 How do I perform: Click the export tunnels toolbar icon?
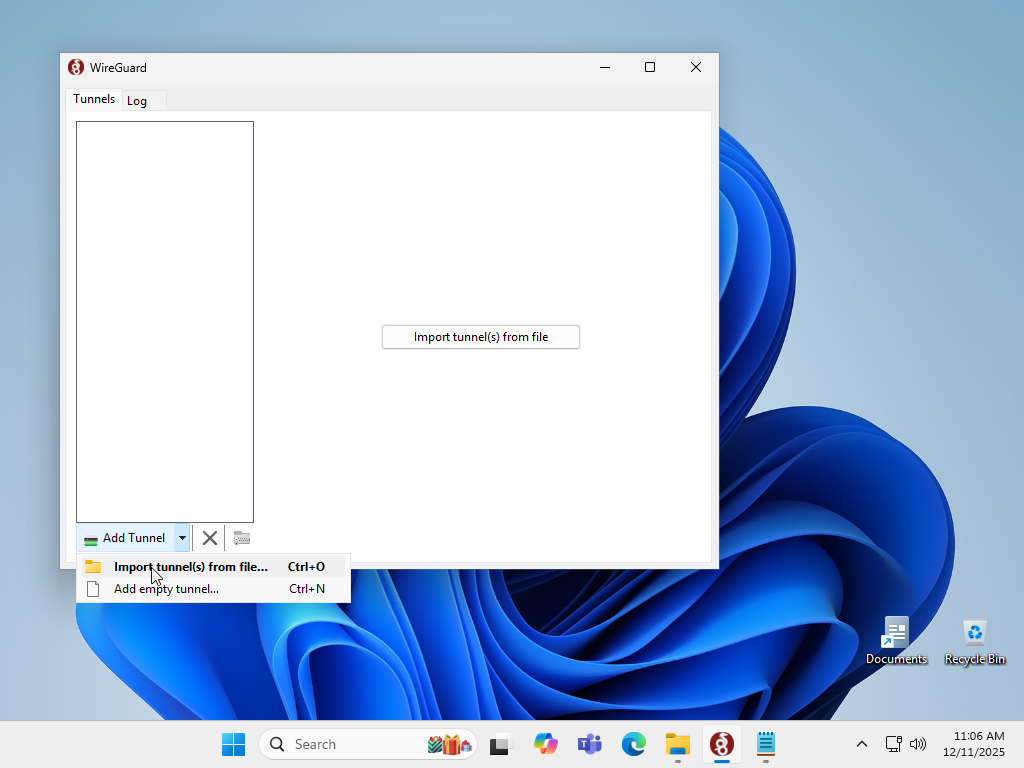(x=241, y=537)
